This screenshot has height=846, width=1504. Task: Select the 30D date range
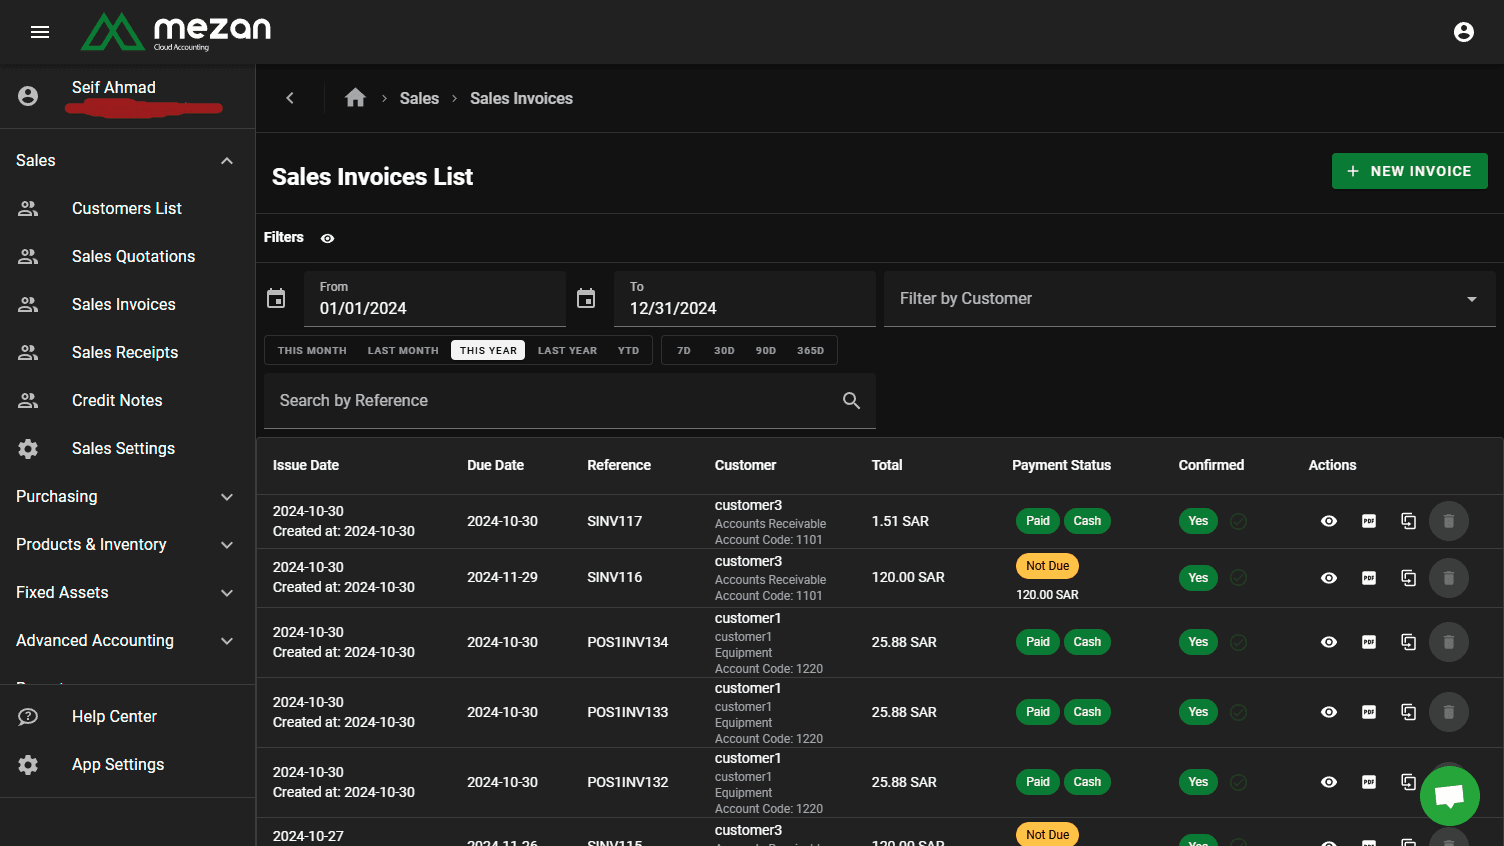click(x=724, y=350)
